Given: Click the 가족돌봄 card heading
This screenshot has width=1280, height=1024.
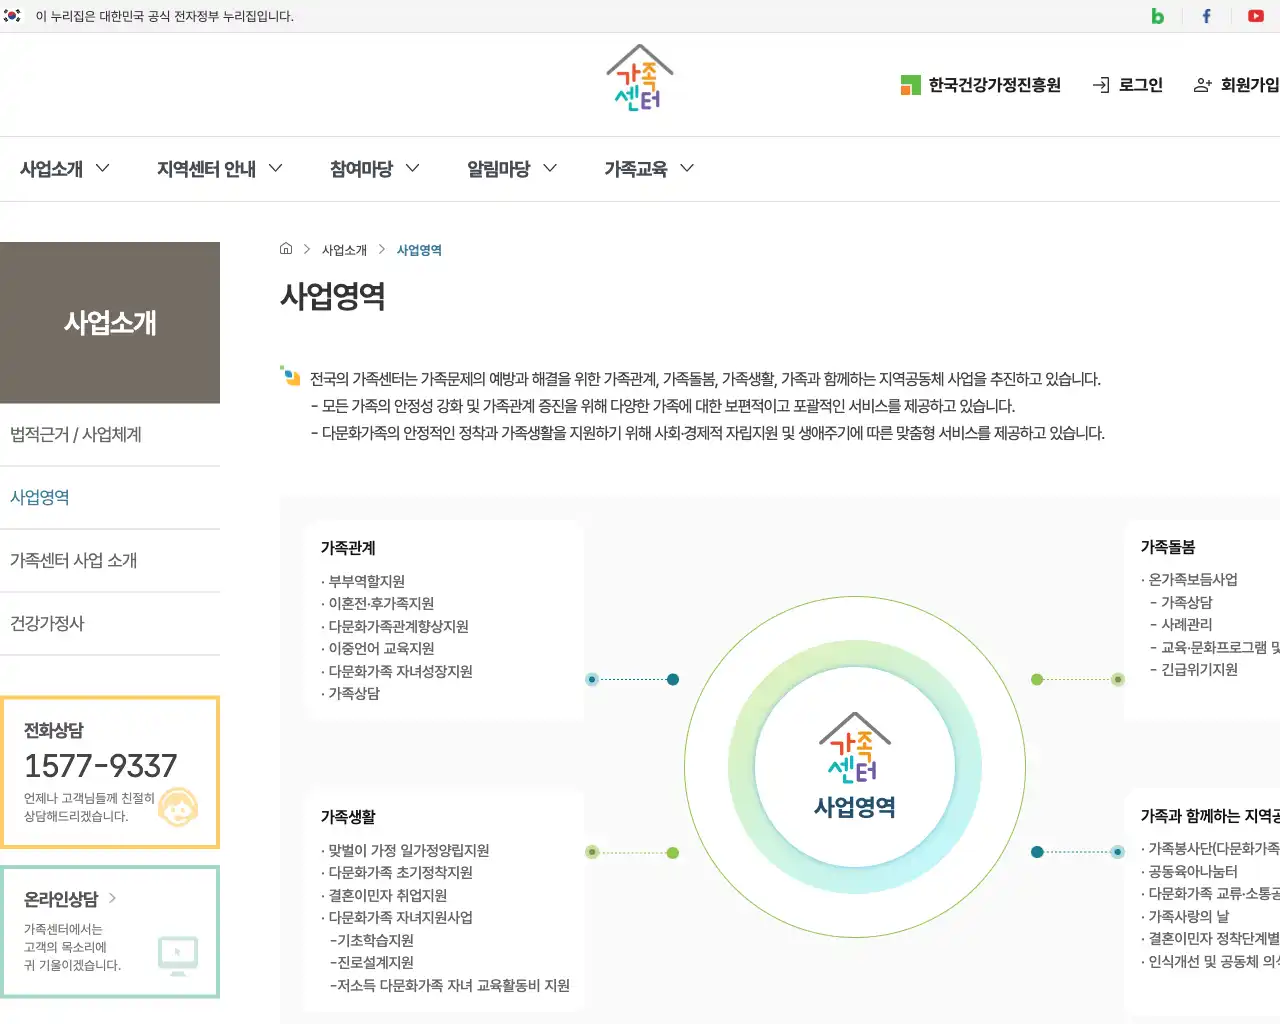Looking at the screenshot, I should 1168,547.
